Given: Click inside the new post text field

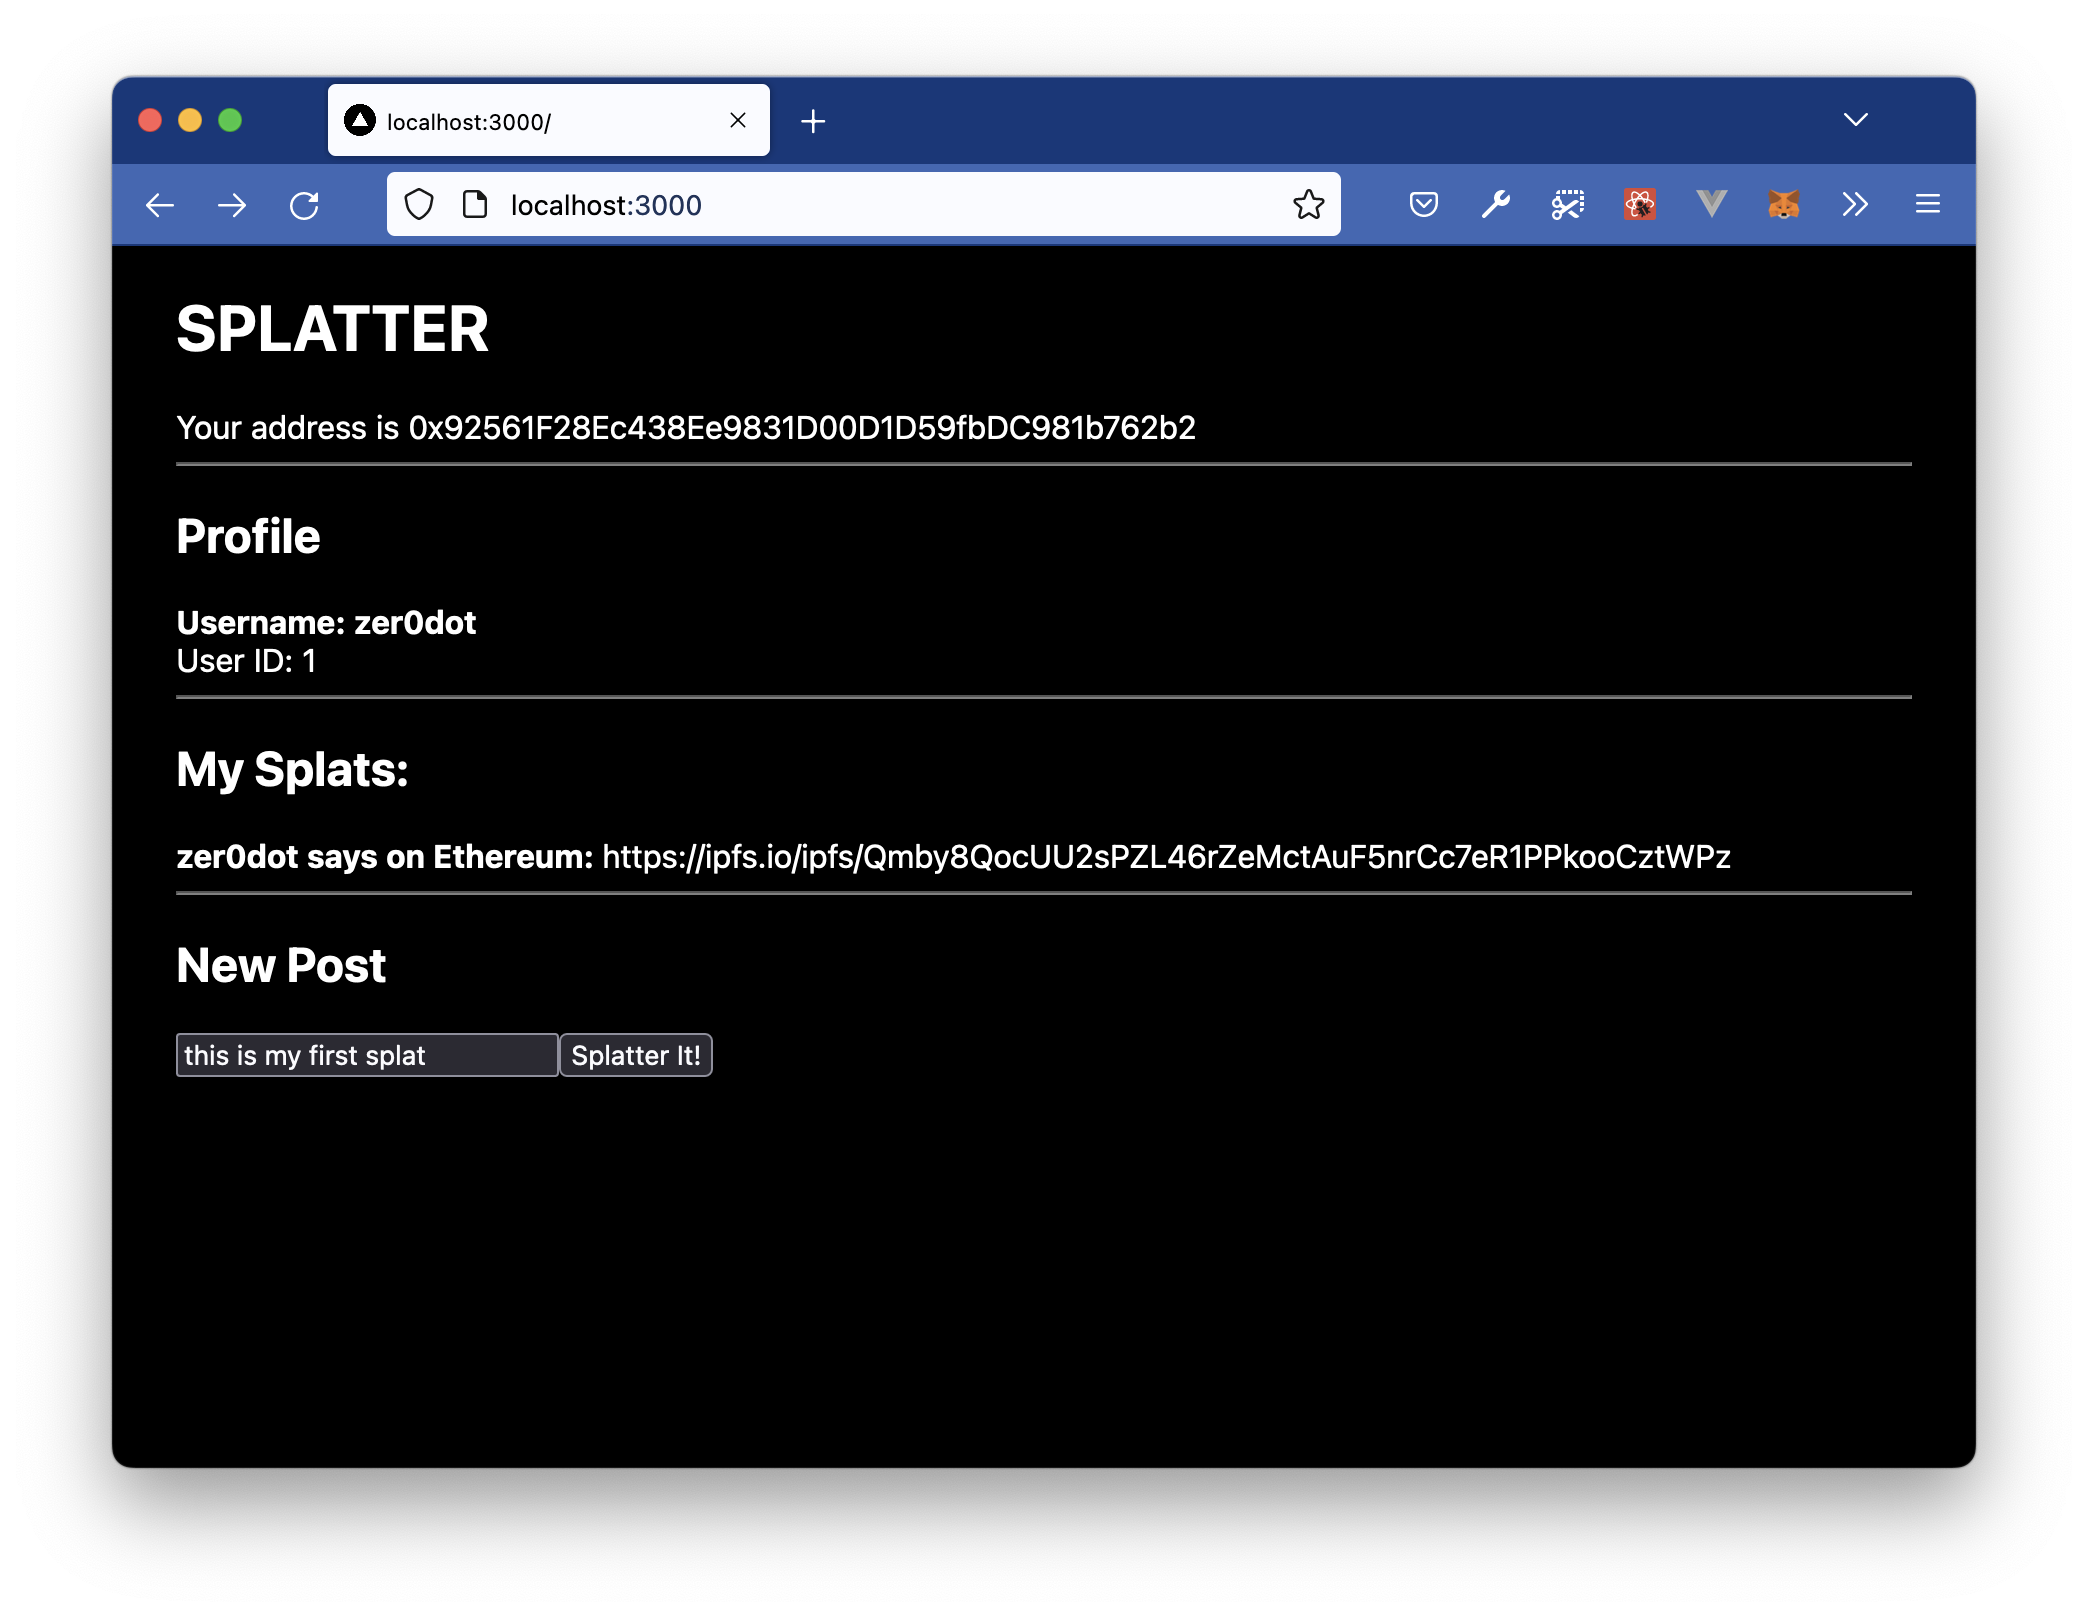Looking at the screenshot, I should coord(366,1054).
